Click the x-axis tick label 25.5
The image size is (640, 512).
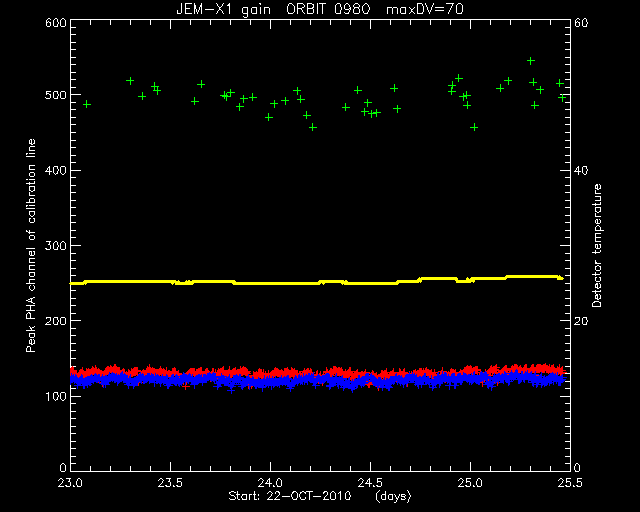point(570,483)
